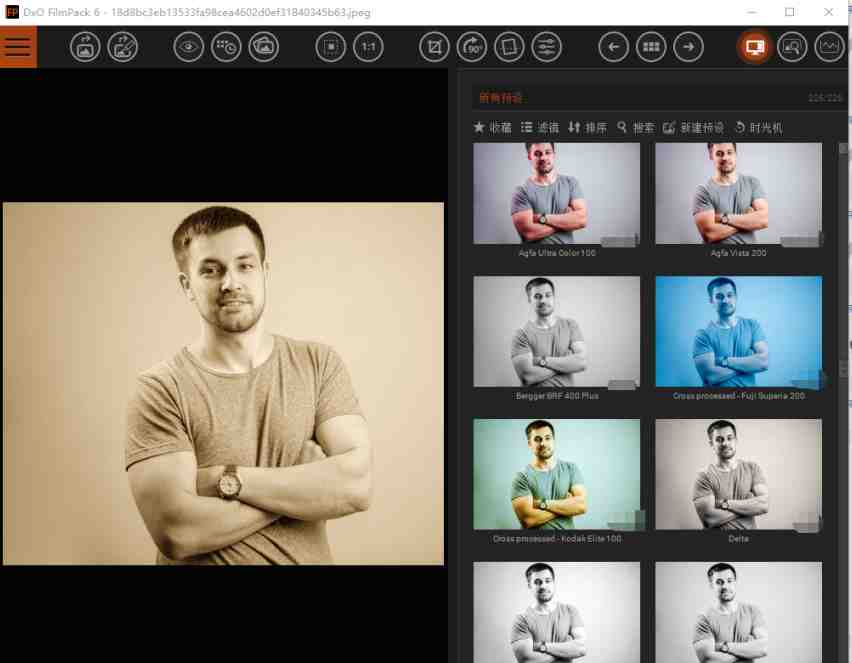Select the crop tool

pos(433,46)
